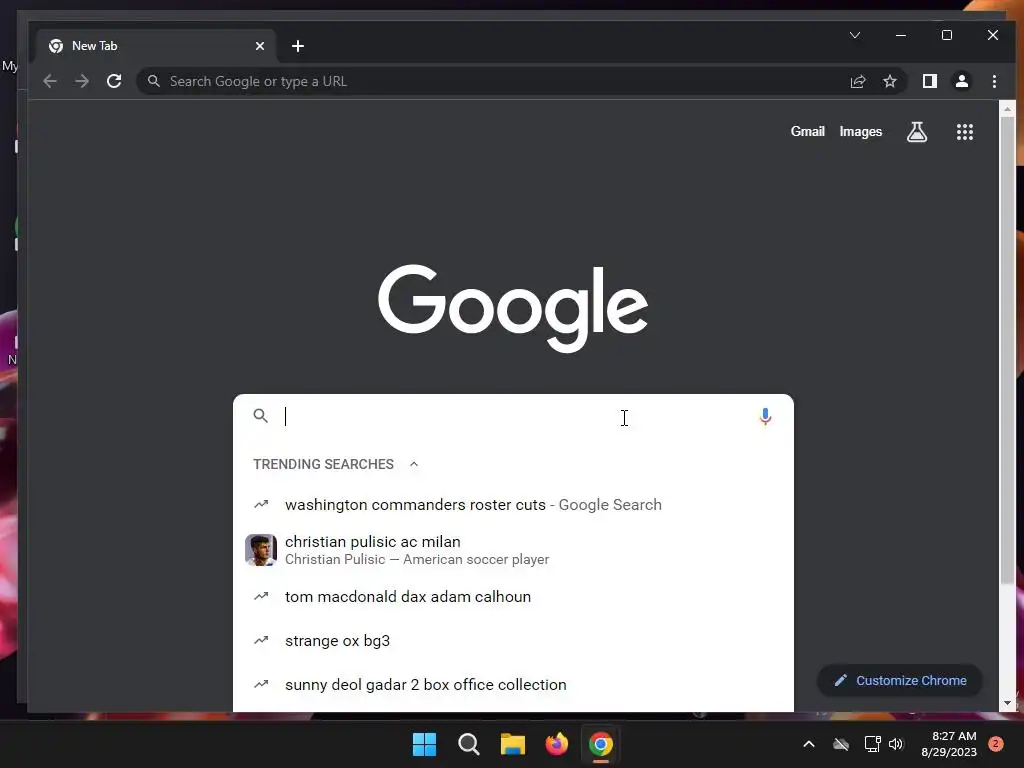Viewport: 1024px width, 768px height.
Task: Select 'strange ox bg3' trending search
Action: click(513, 641)
